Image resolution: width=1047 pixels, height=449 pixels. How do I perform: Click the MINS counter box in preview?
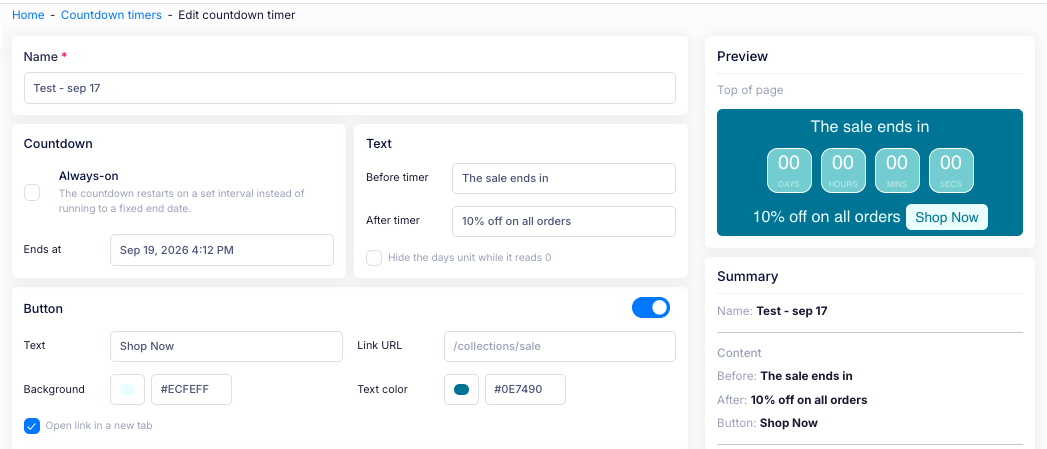[897, 170]
